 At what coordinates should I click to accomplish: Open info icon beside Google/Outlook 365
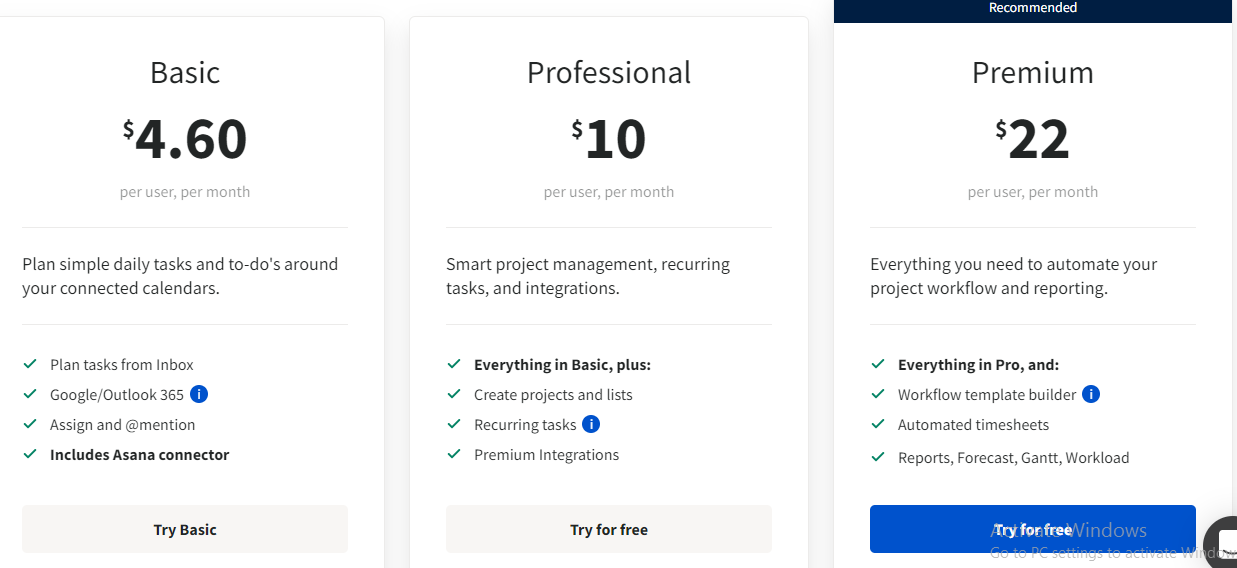(x=199, y=394)
